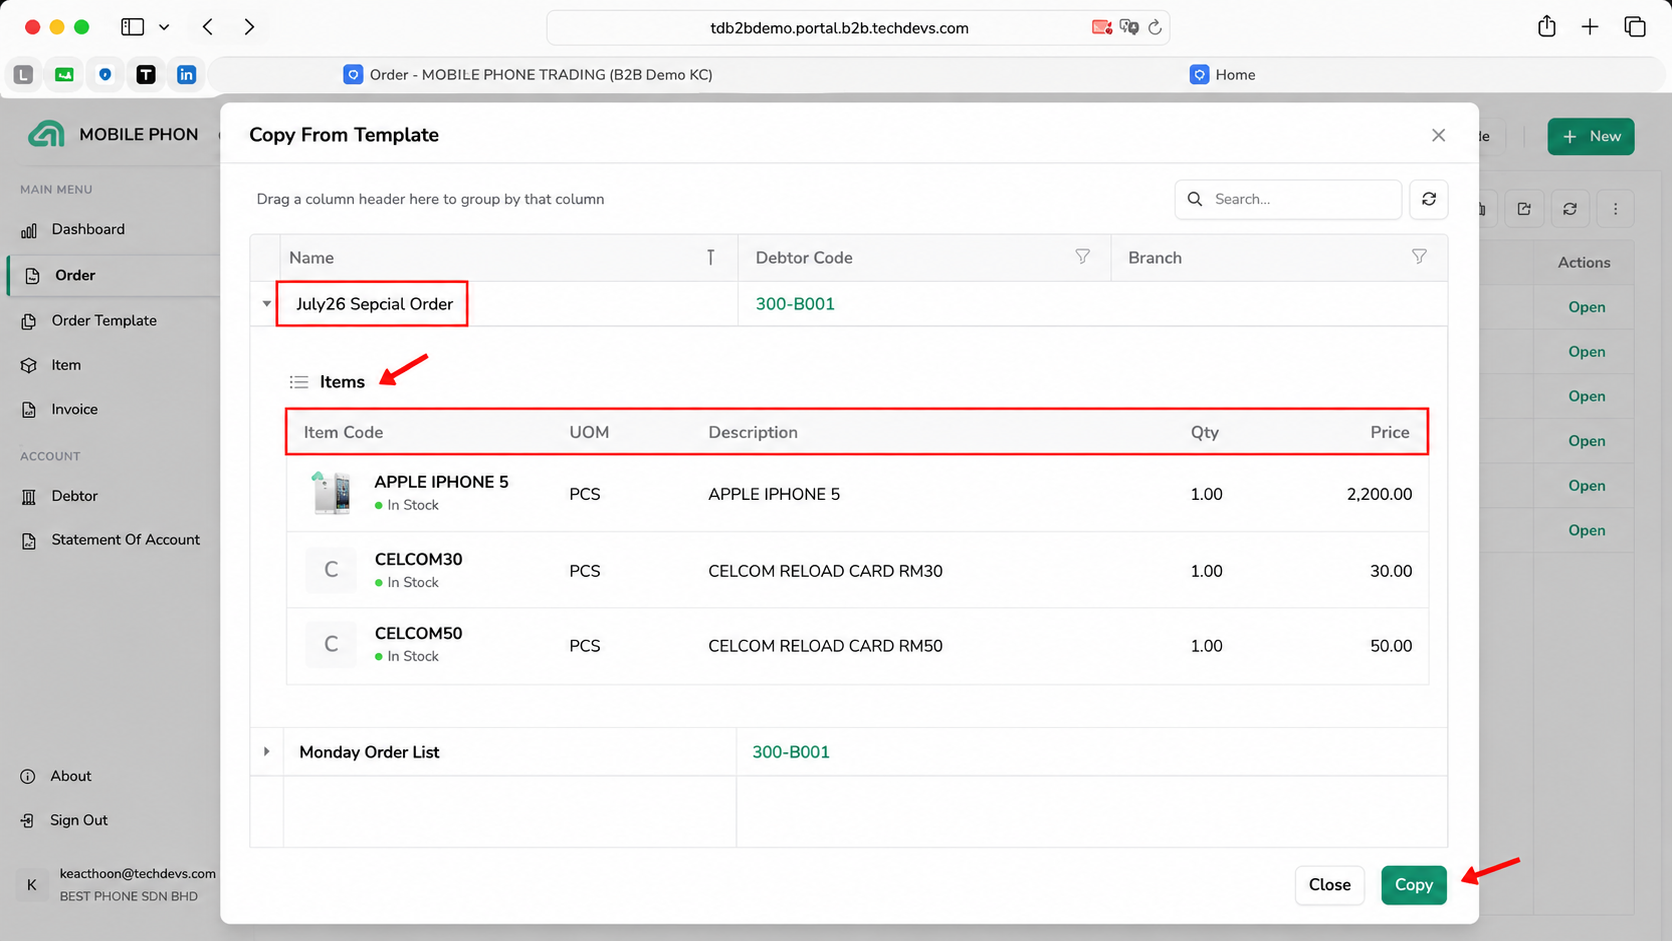Click Order Template copy icon
This screenshot has width=1672, height=941.
point(29,321)
